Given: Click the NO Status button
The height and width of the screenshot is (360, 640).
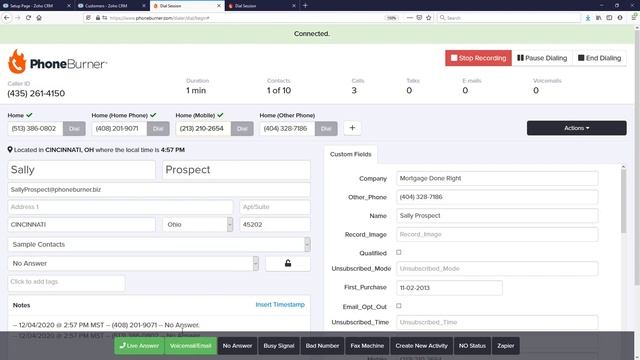Looking at the screenshot, I should point(472,346).
